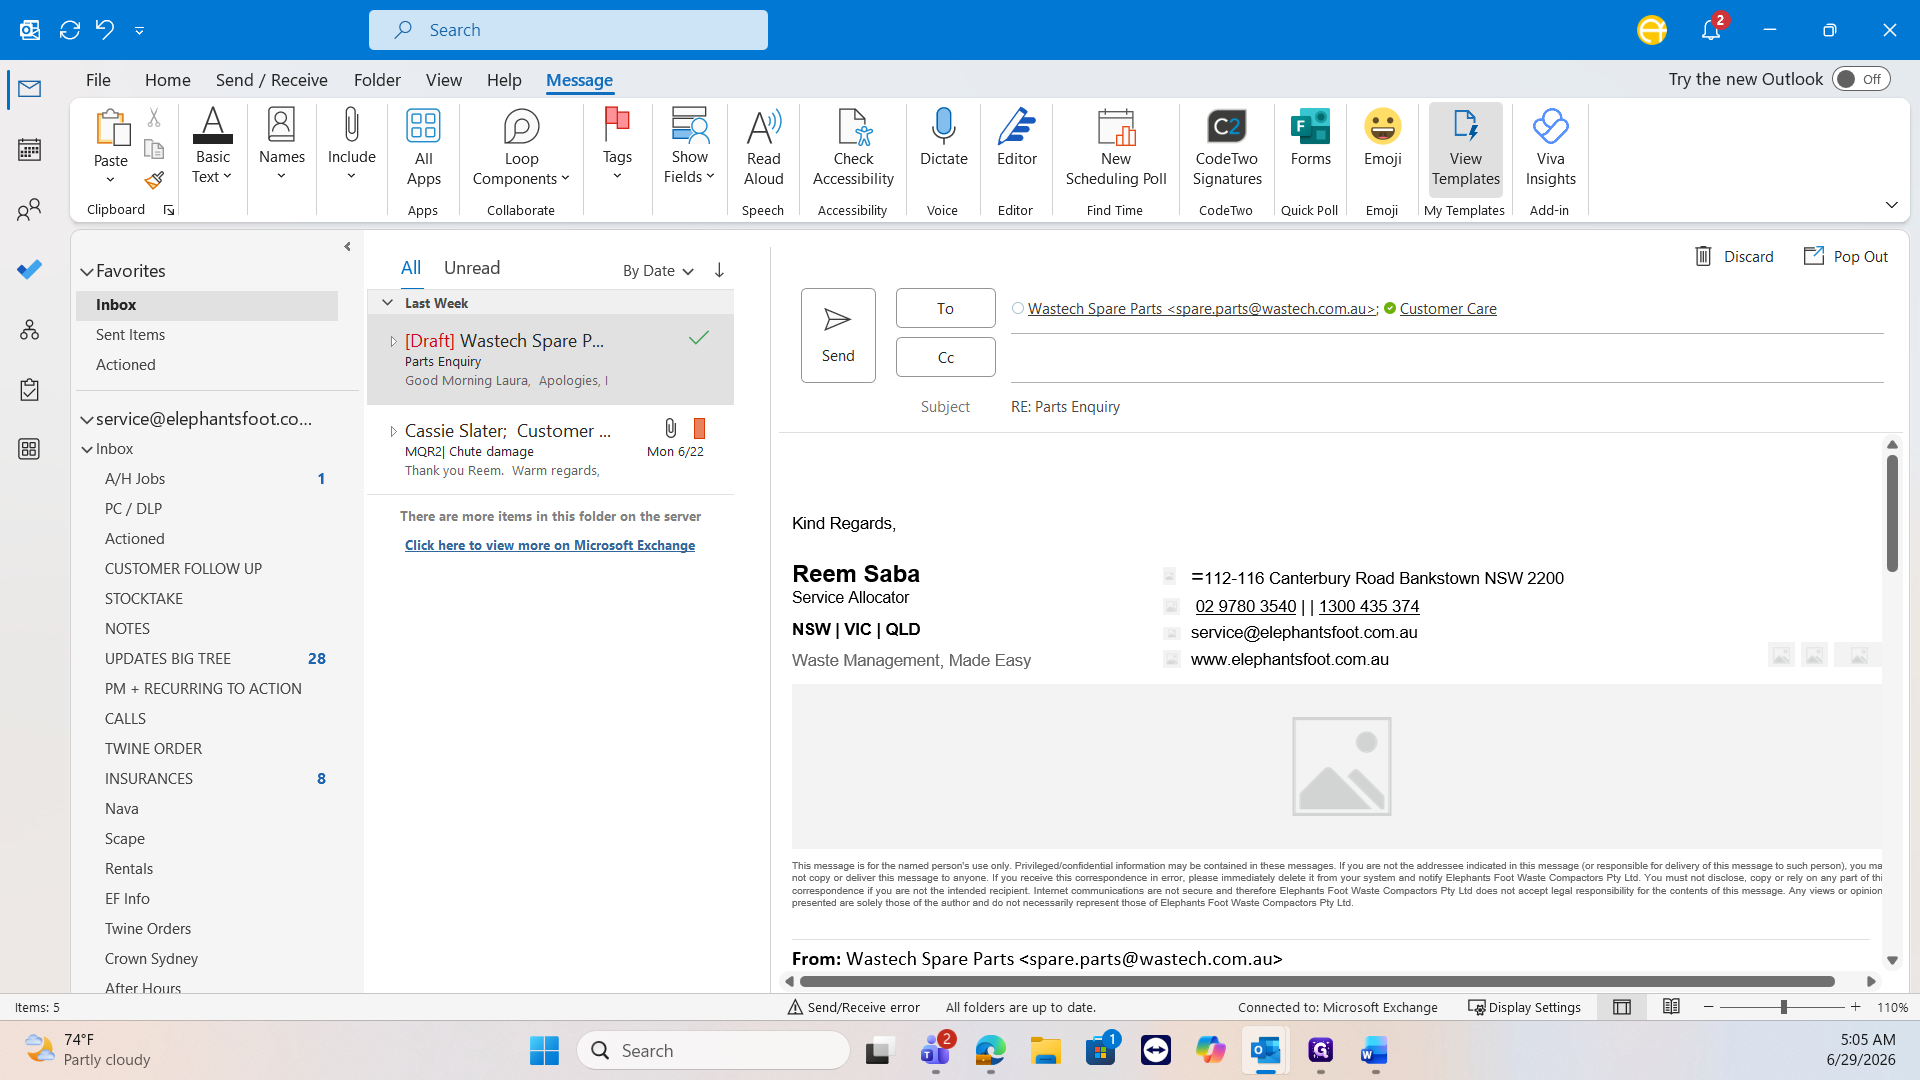1920x1080 pixels.
Task: Open More Apps grid in sidebar
Action: 30,449
